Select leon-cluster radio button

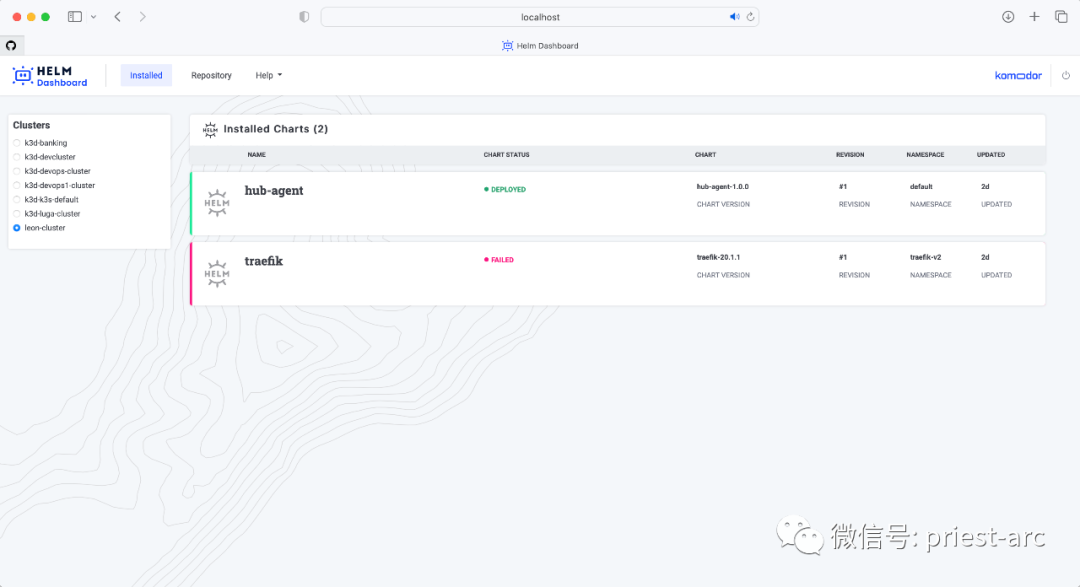coord(17,228)
